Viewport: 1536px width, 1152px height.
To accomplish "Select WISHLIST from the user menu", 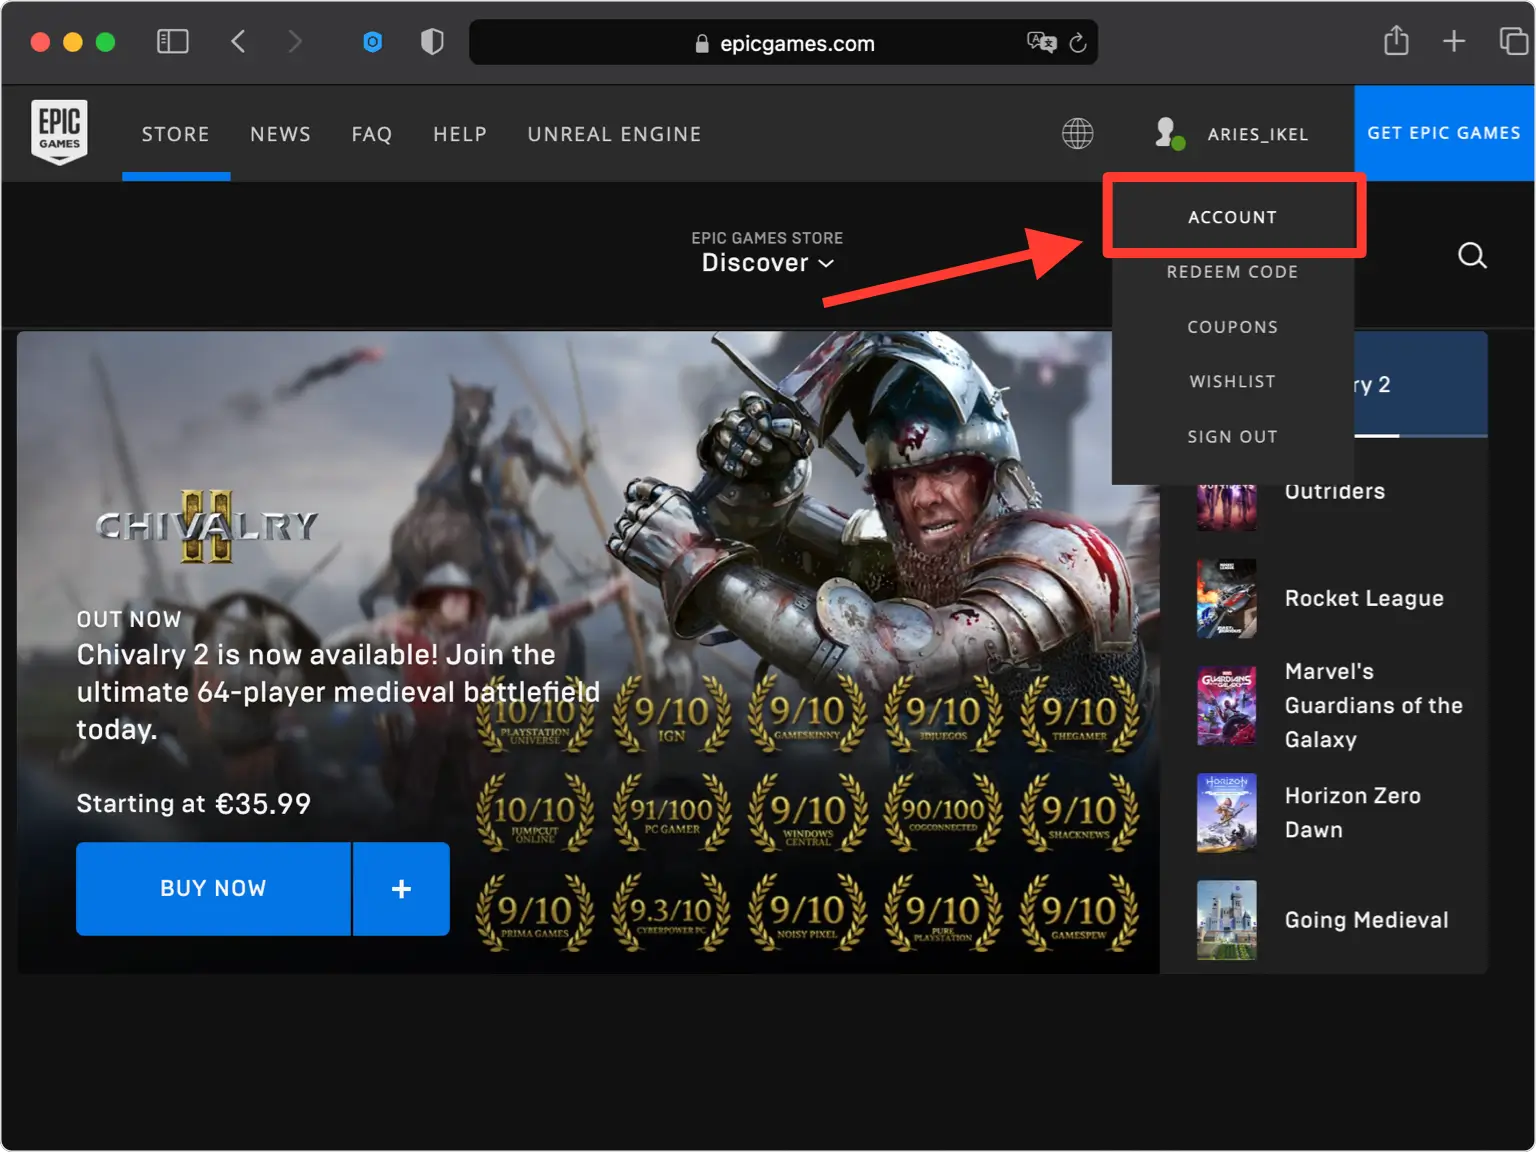I will (x=1232, y=381).
